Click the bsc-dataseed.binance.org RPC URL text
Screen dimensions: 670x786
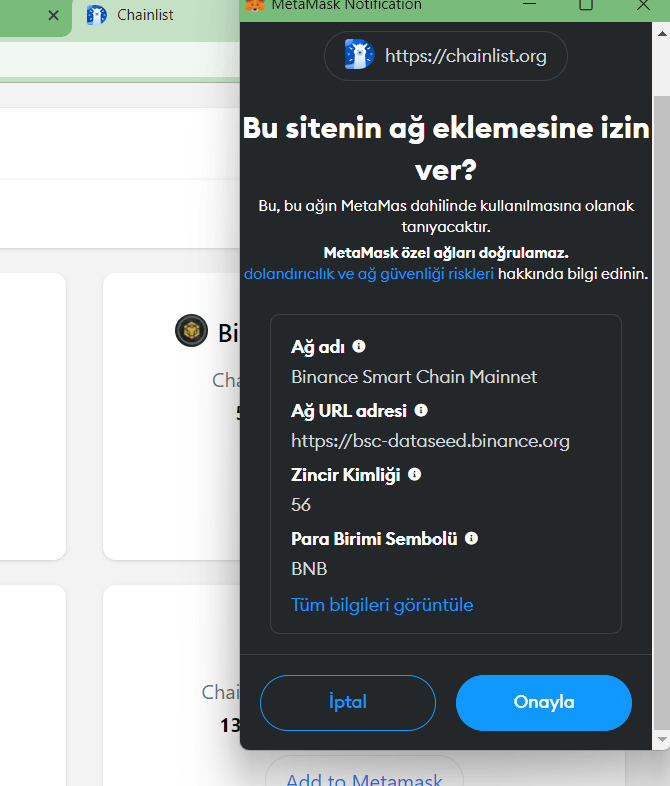click(x=430, y=440)
